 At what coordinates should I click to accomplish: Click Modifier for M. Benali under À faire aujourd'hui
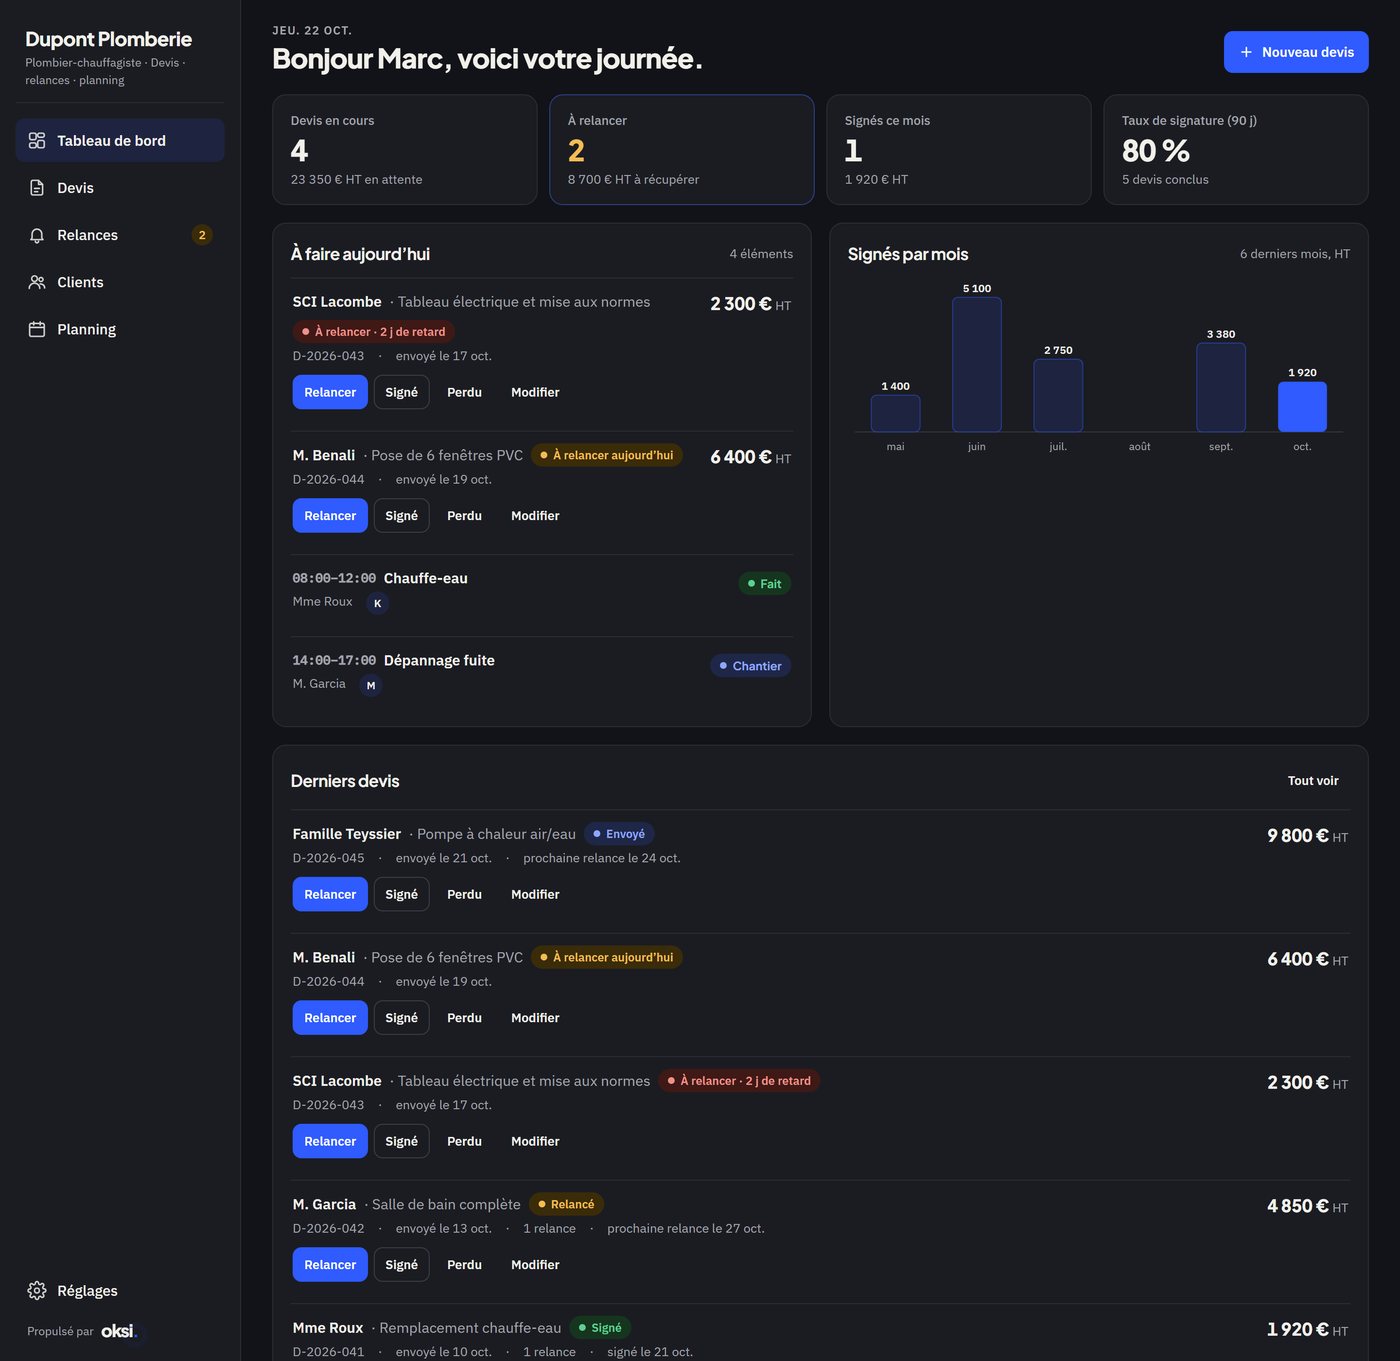[535, 516]
